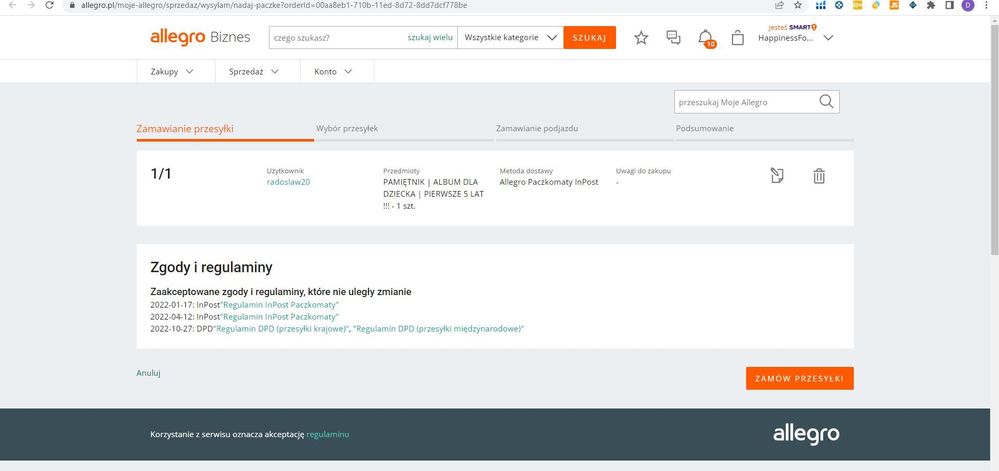Open the browser extensions puzzle icon
Screen dimensions: 999x471
point(932,5)
